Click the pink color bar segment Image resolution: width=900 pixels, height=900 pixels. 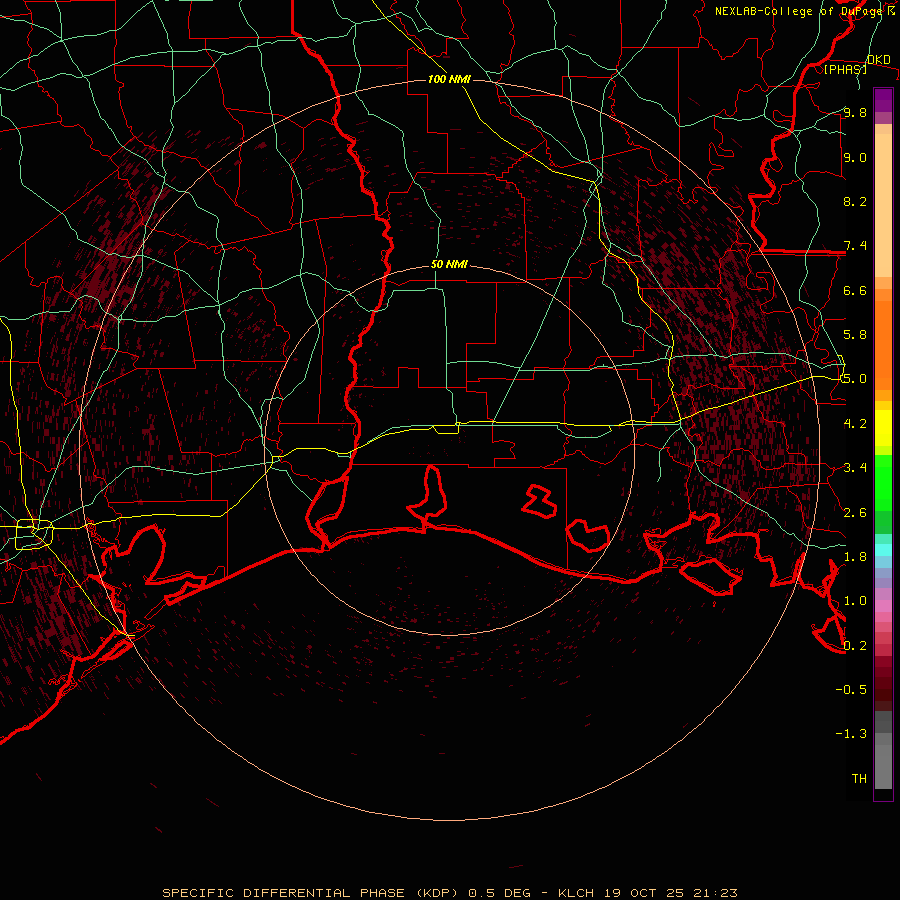point(883,606)
